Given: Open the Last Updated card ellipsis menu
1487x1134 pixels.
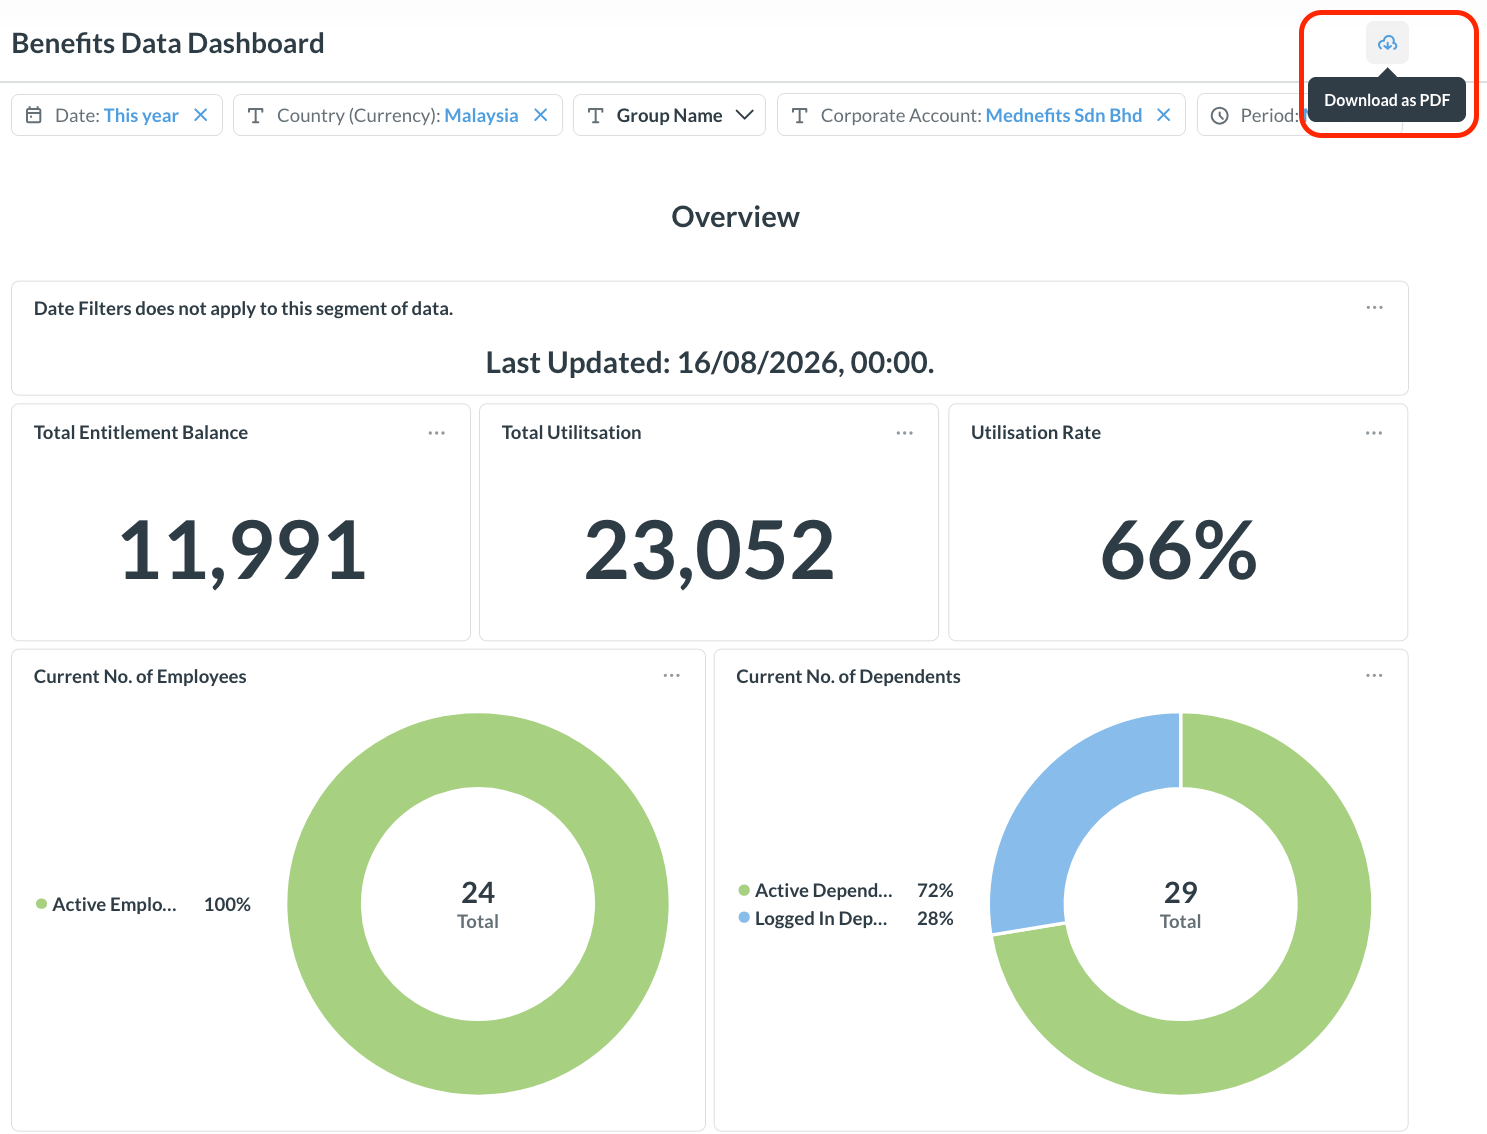Looking at the screenshot, I should click(1375, 308).
